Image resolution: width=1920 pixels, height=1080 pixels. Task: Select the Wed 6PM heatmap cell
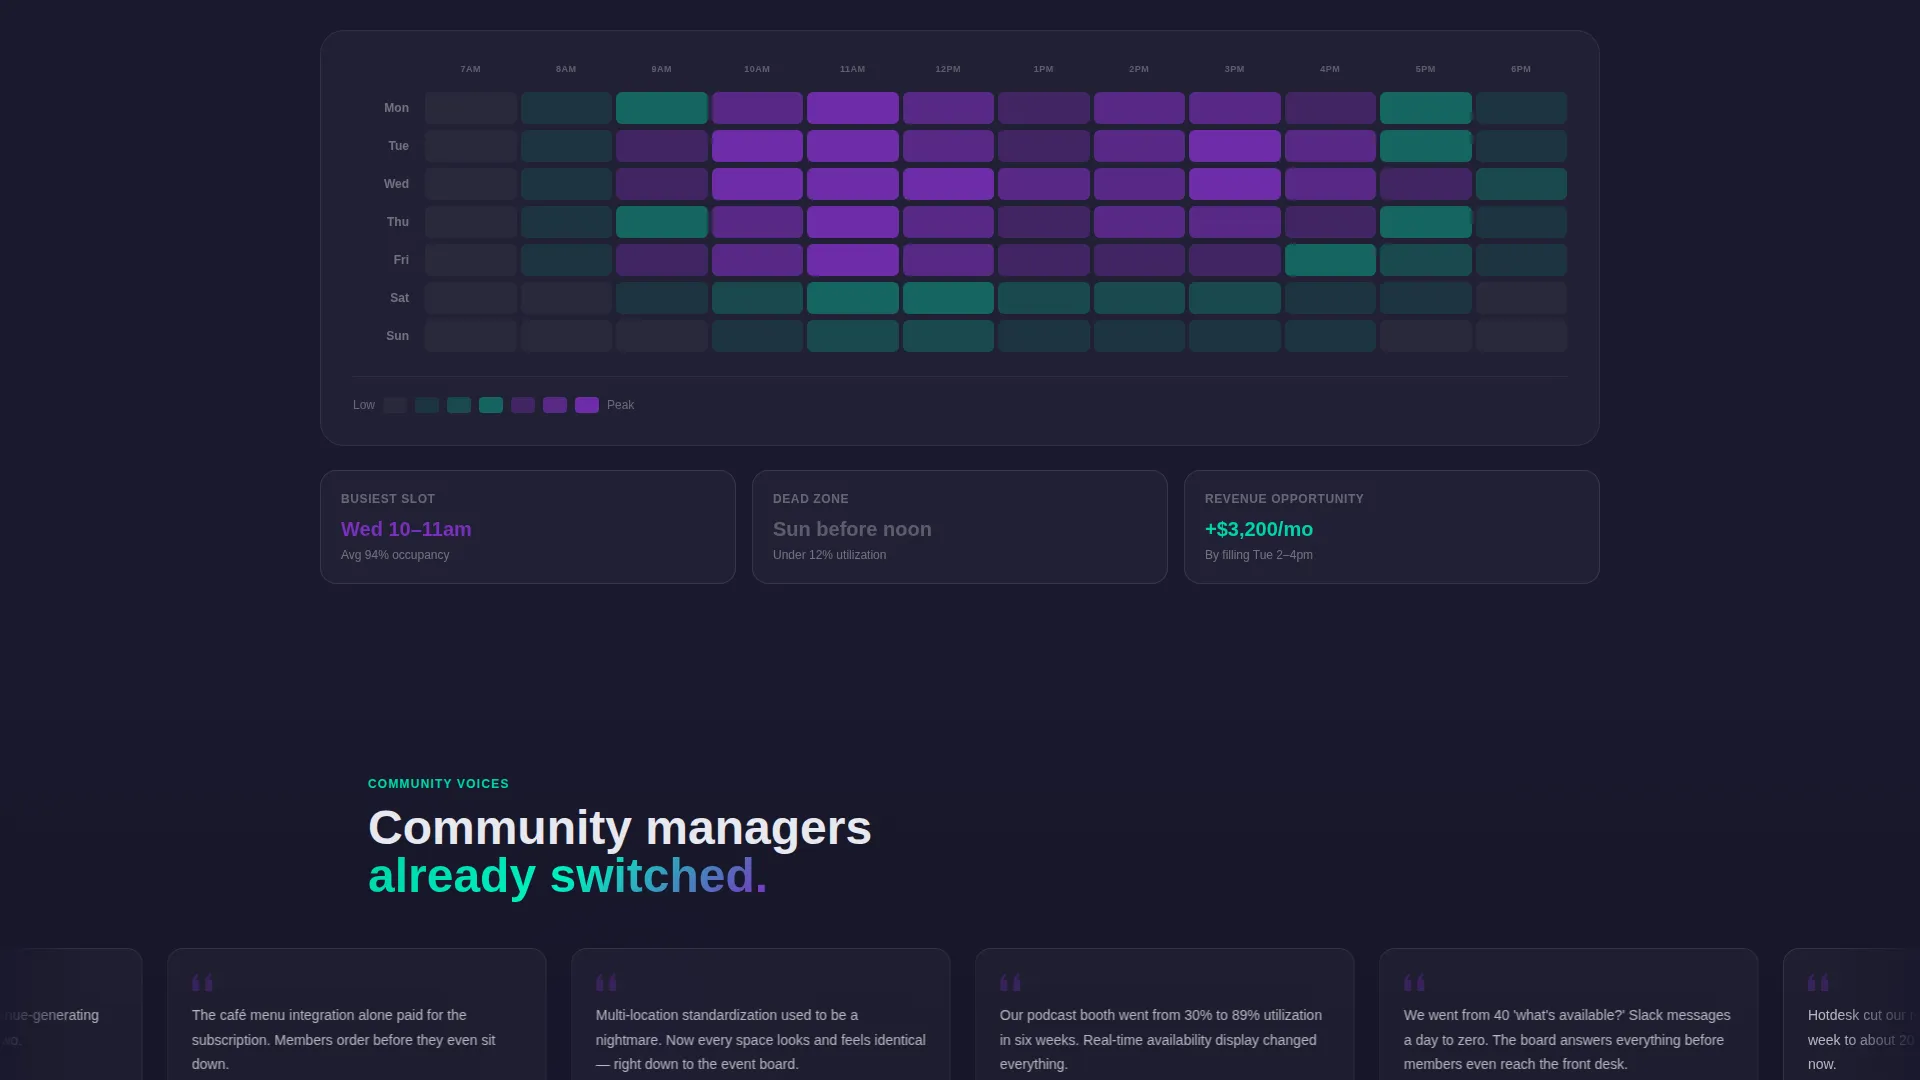pyautogui.click(x=1521, y=184)
